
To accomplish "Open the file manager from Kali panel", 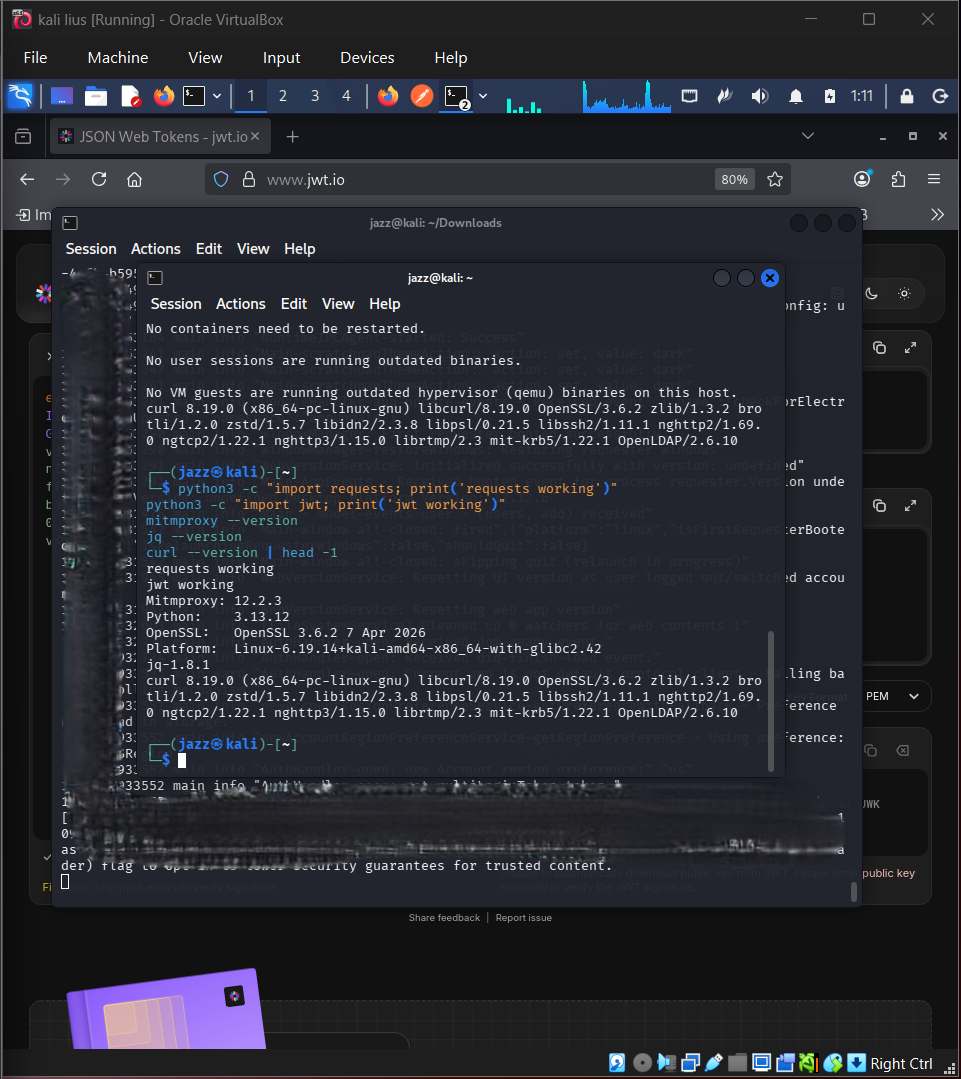I will [96, 96].
